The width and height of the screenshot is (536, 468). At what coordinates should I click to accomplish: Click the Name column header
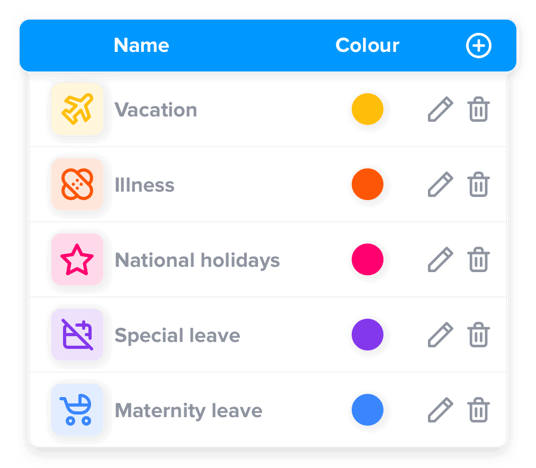coord(142,45)
